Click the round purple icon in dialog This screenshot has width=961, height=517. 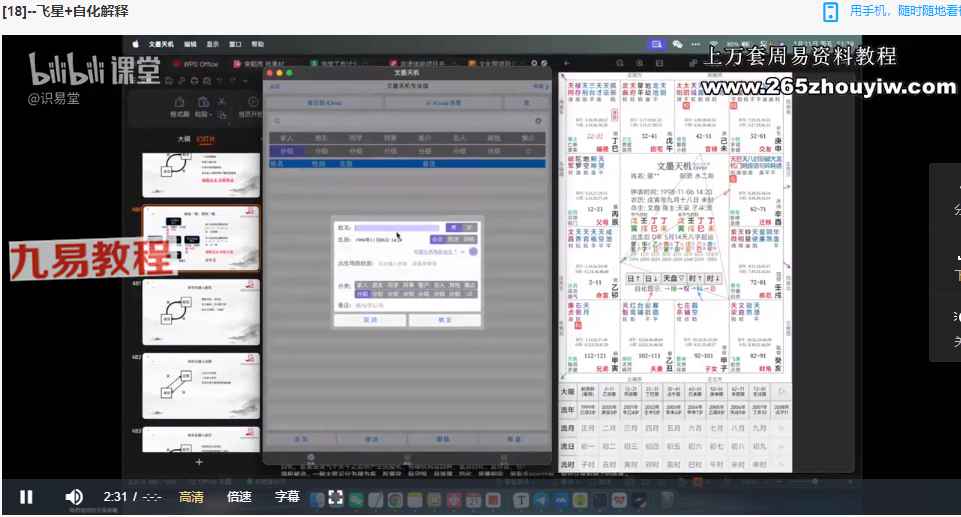pos(472,251)
